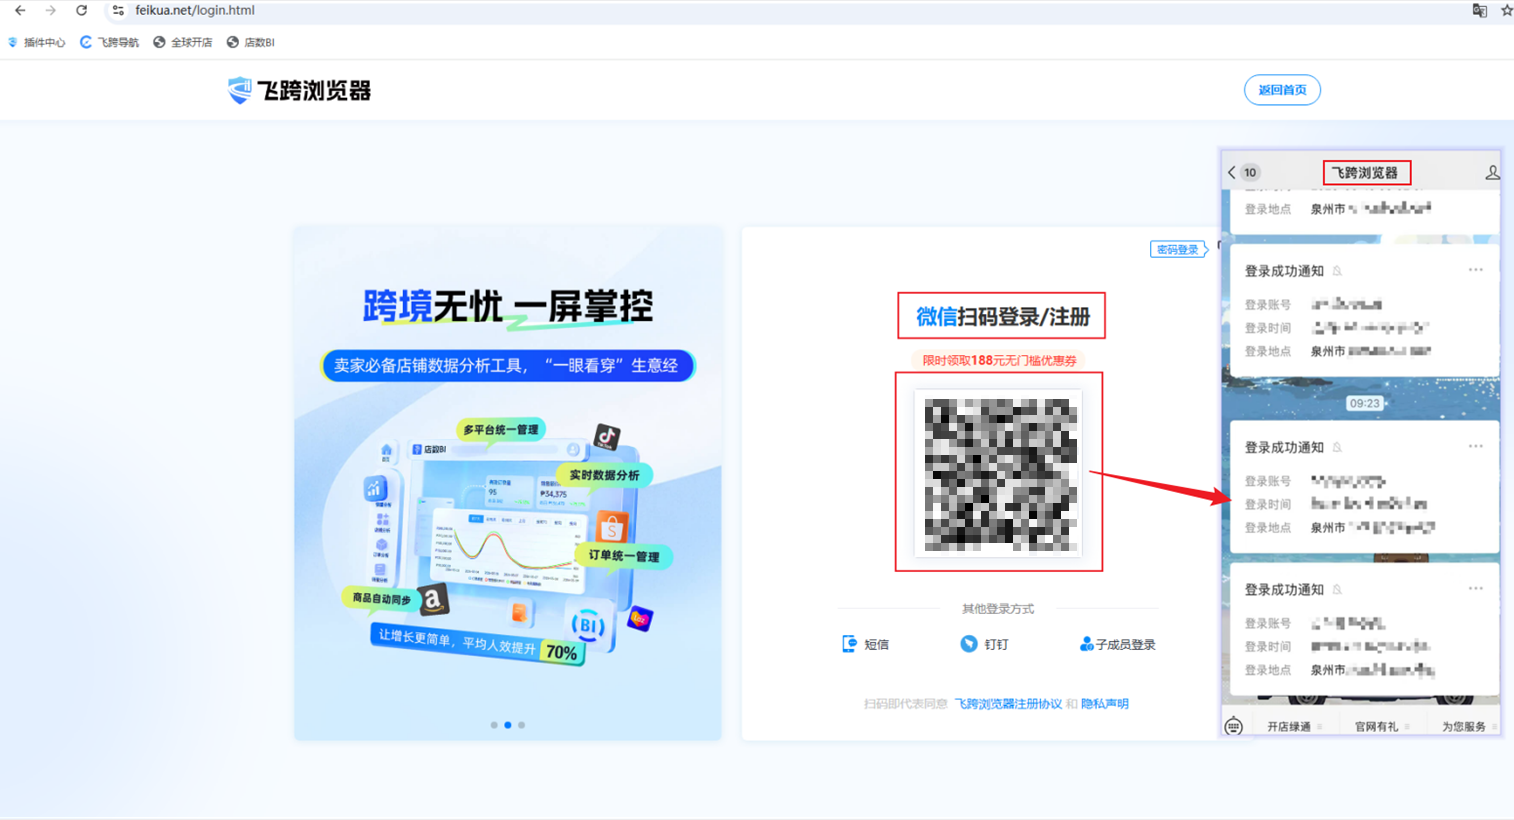Choose 钉钉 login method
Image resolution: width=1514 pixels, height=820 pixels.
984,644
